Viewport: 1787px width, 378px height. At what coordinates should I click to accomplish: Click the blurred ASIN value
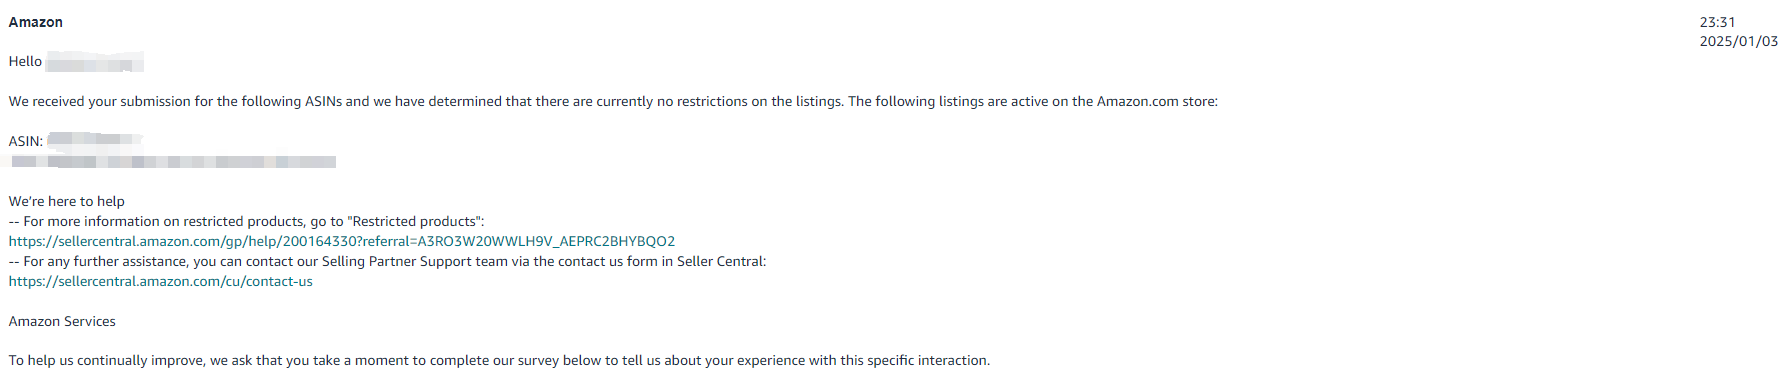(x=95, y=140)
